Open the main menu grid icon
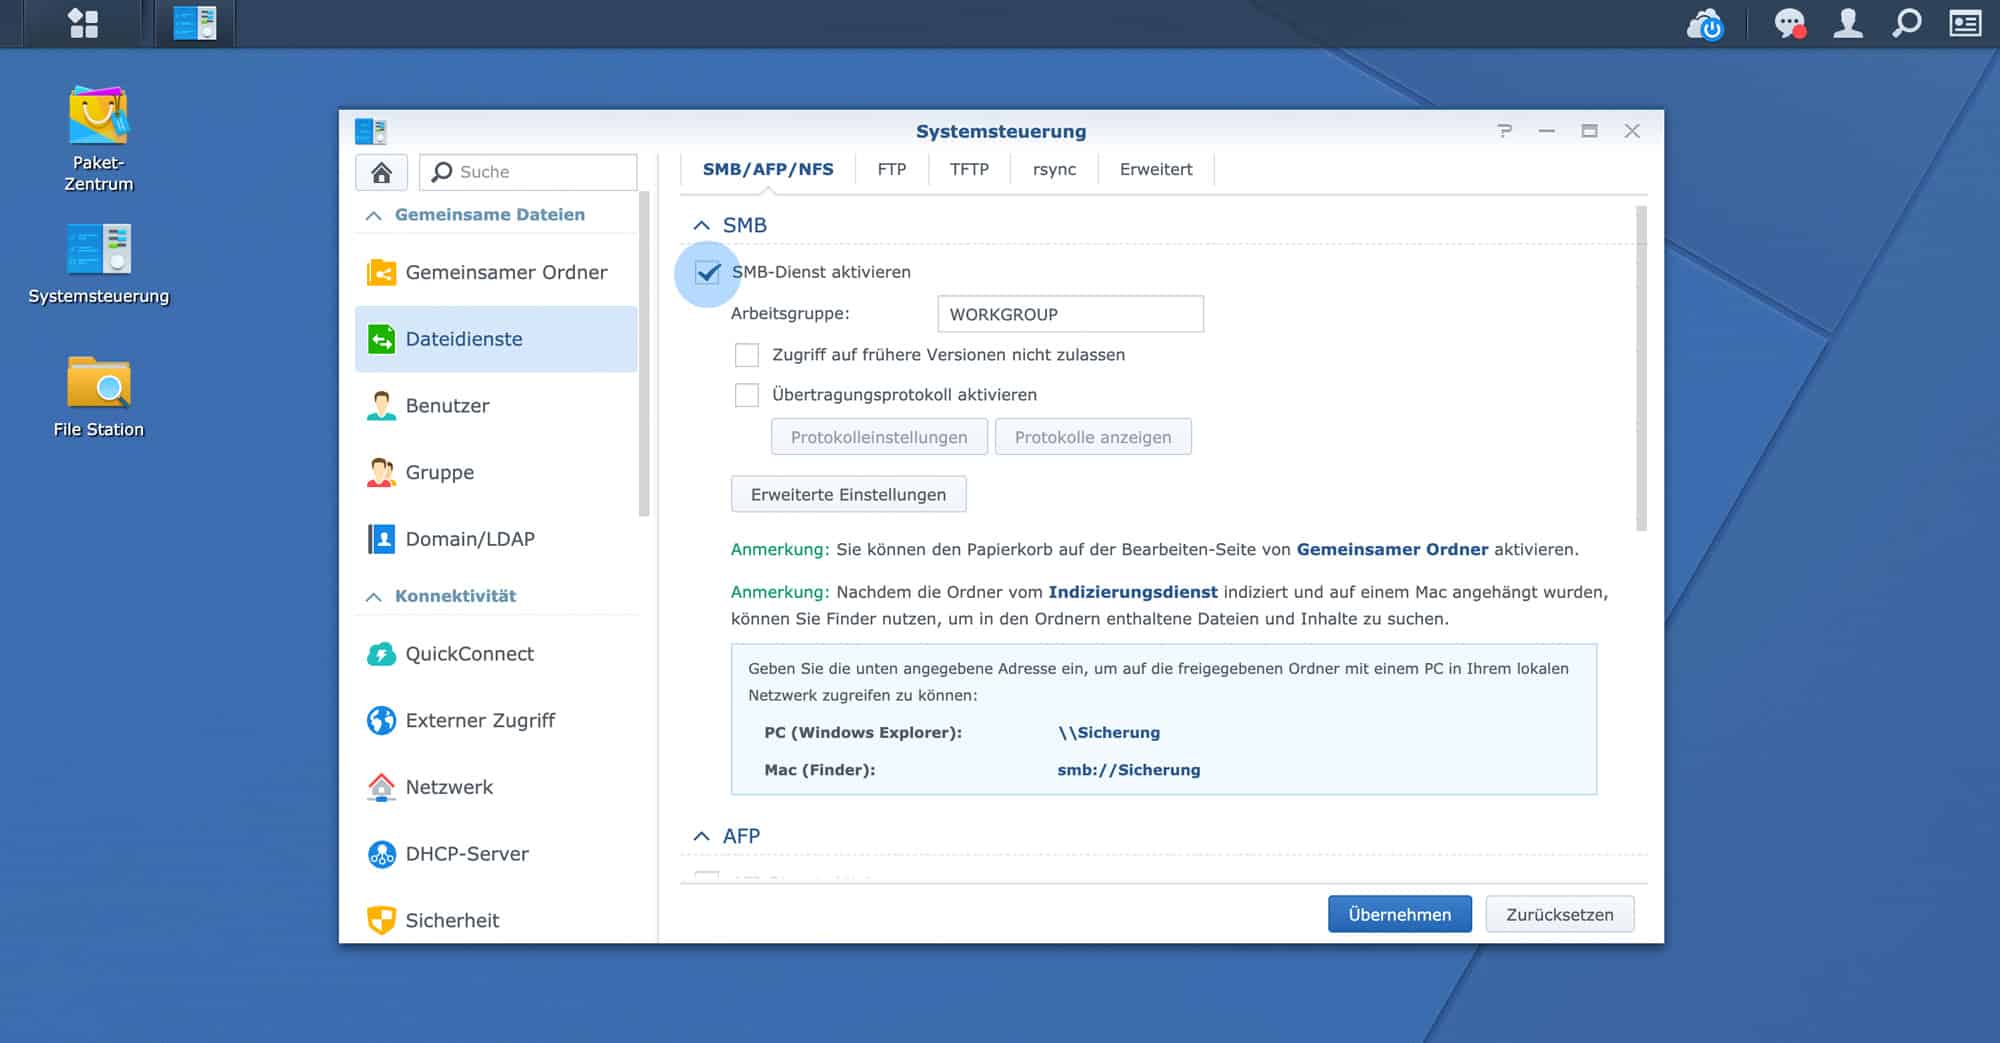This screenshot has width=2000, height=1043. (83, 23)
